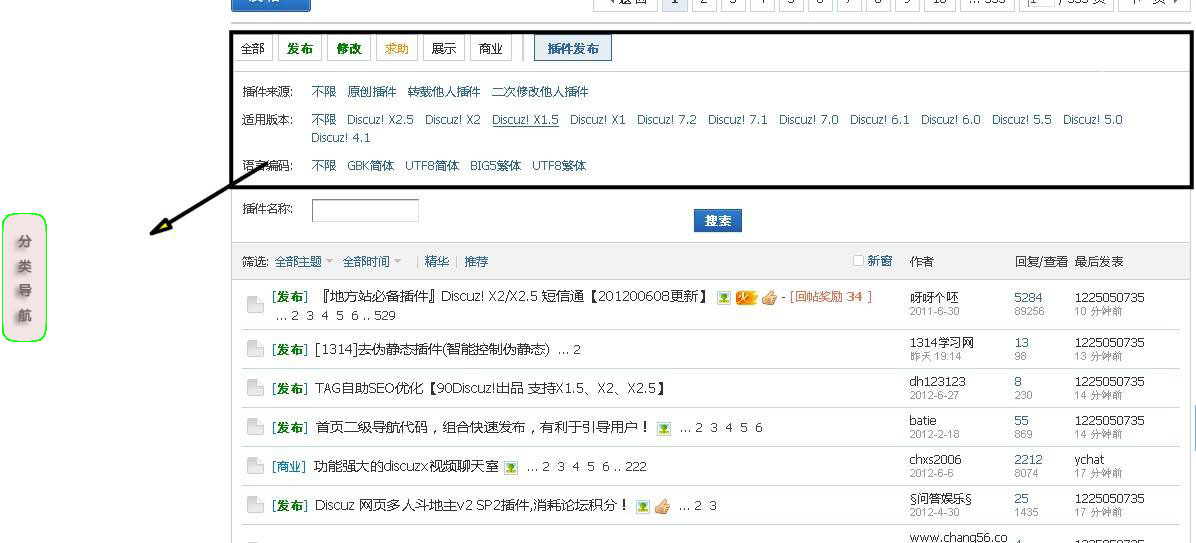Viewport: 1196px width, 543px height.
Task: View author profile 1314学习网
Action: point(942,342)
